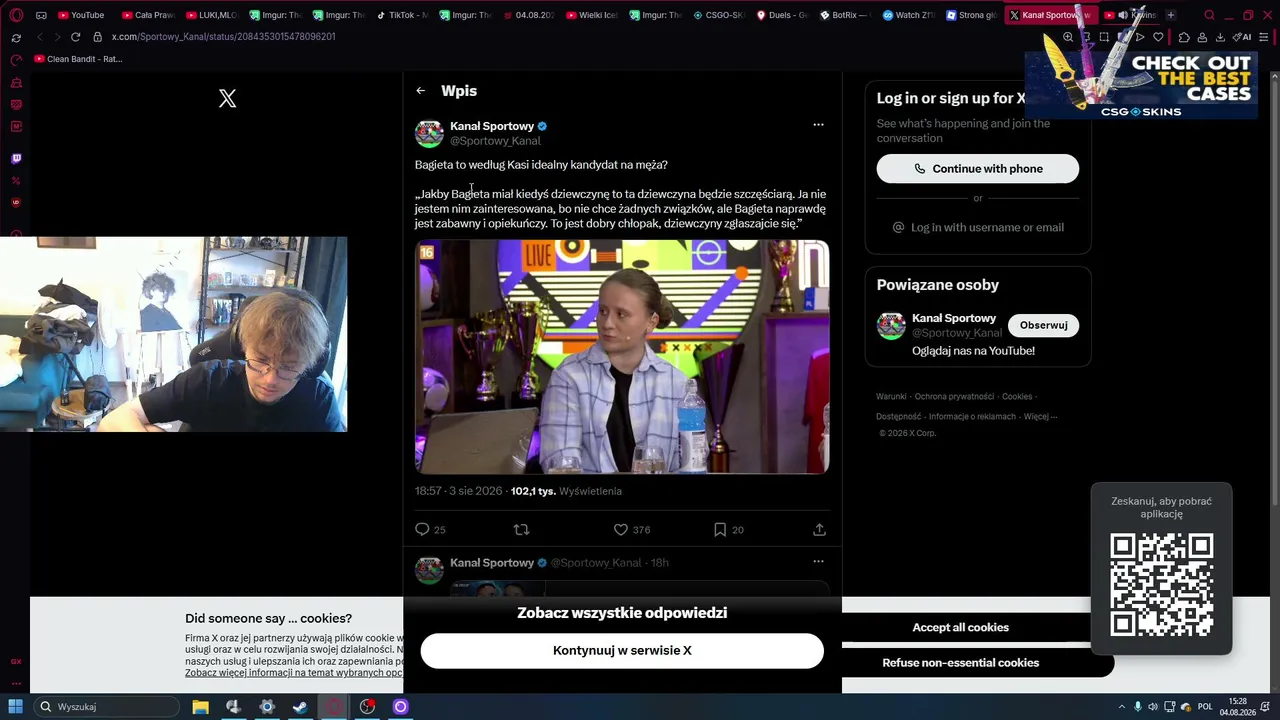Switch to the BotRix tab
Viewport: 1280px width, 720px height.
click(846, 15)
